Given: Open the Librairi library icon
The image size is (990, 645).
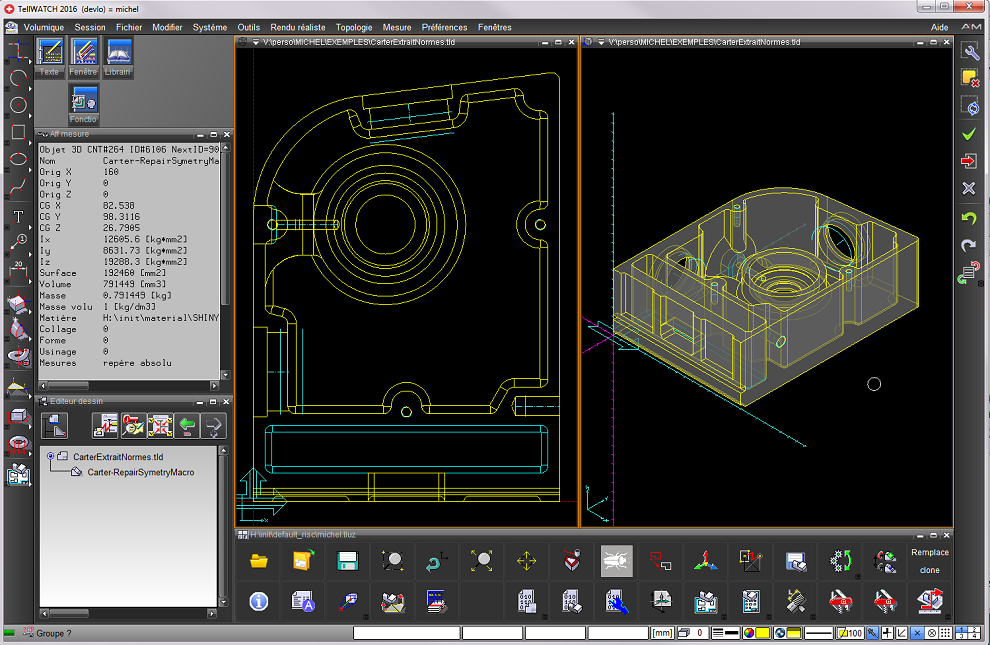Looking at the screenshot, I should (118, 55).
